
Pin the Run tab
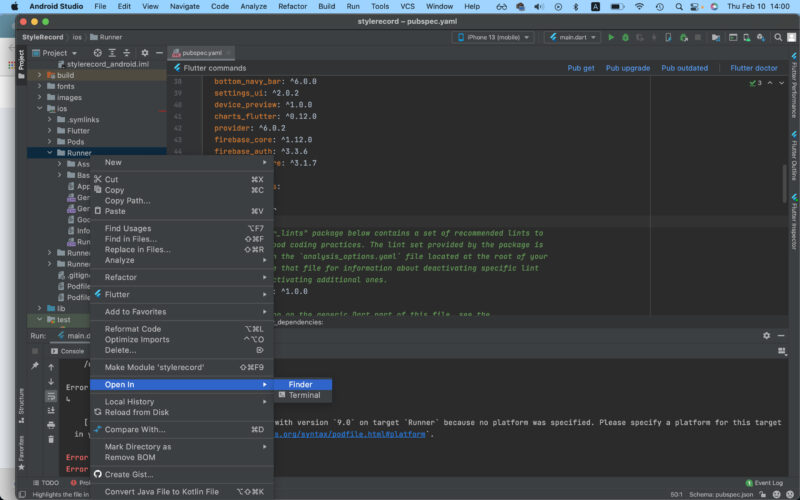tap(35, 365)
